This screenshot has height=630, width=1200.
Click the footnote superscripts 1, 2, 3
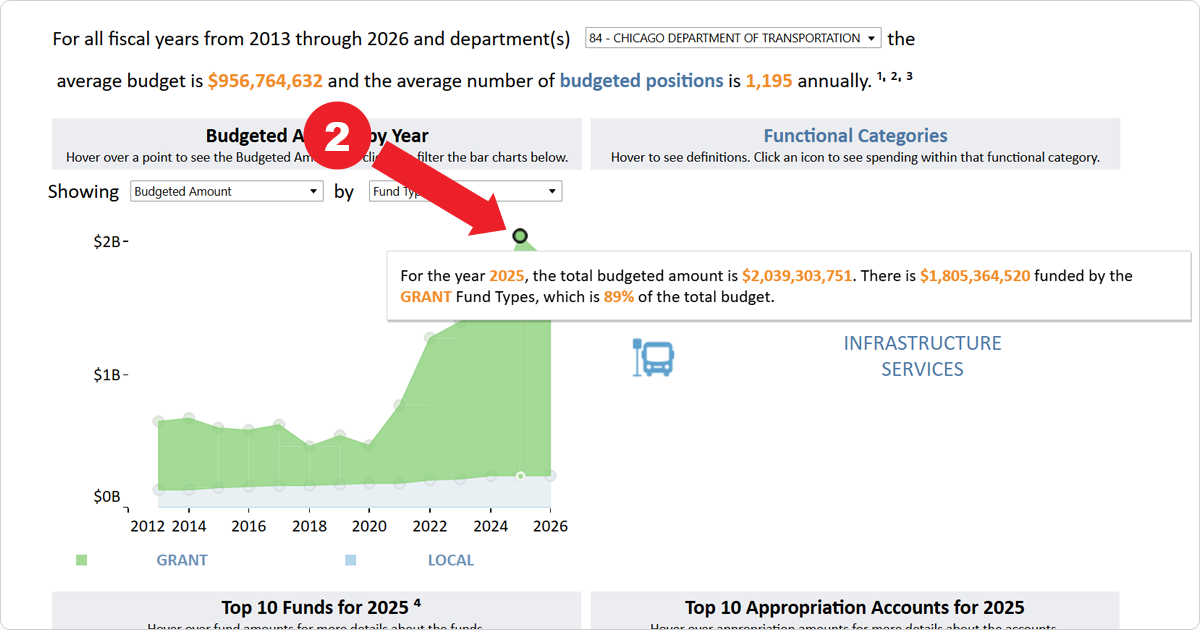click(x=895, y=77)
